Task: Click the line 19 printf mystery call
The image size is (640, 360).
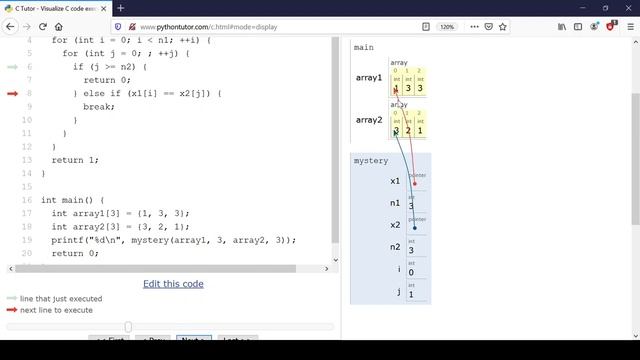Action: [x=173, y=240]
